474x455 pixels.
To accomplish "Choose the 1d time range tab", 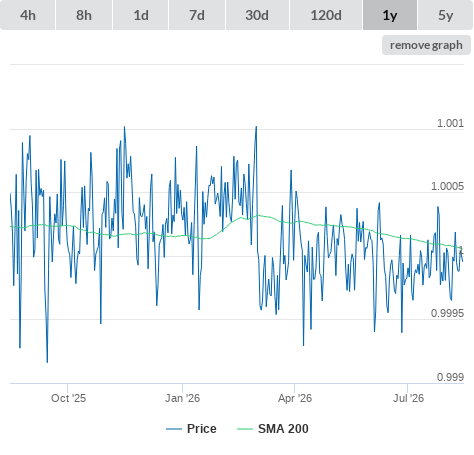I will 141,15.
